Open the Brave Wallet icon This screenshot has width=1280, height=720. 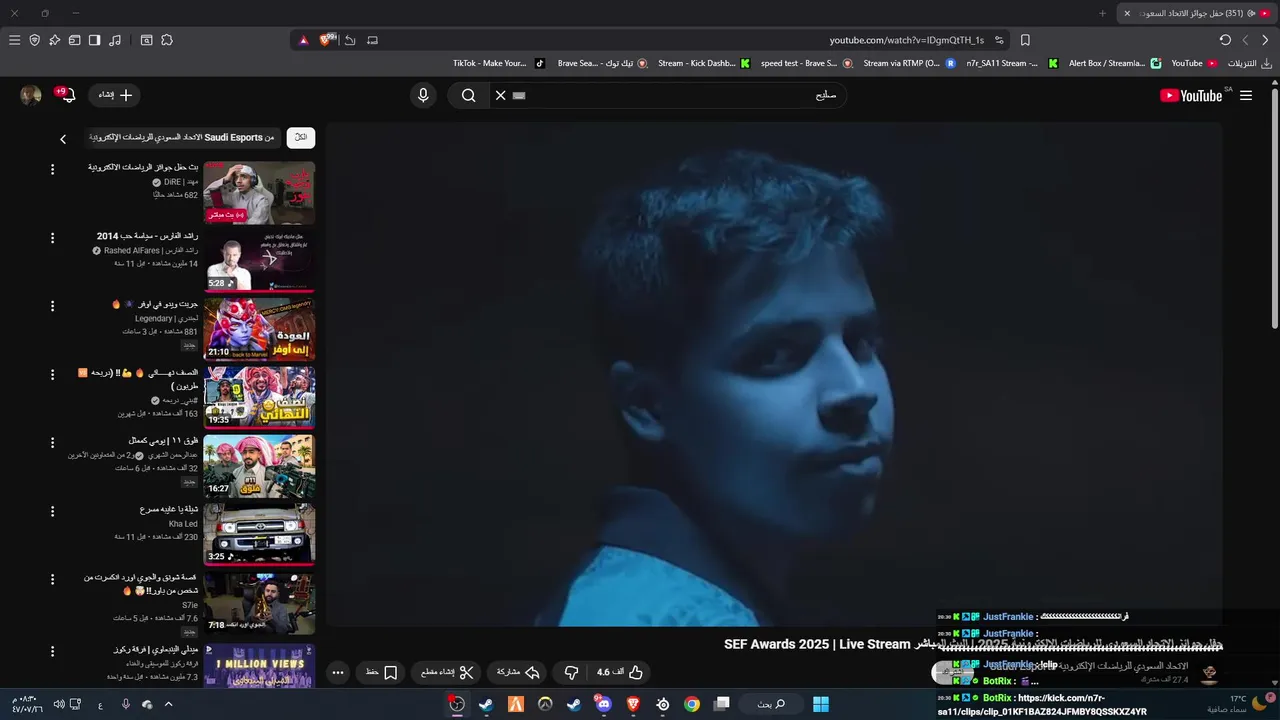[74, 40]
